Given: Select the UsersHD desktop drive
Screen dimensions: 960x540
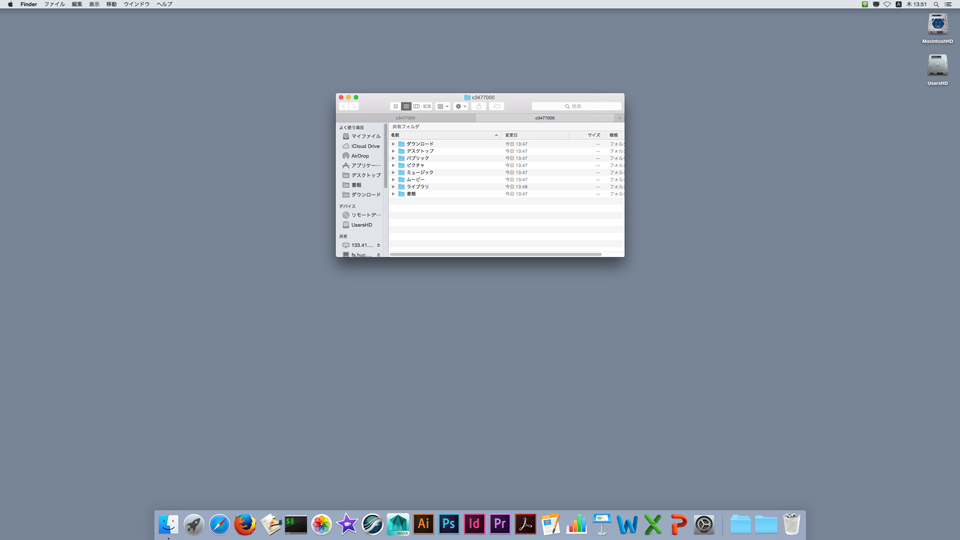Looking at the screenshot, I should tap(937, 69).
